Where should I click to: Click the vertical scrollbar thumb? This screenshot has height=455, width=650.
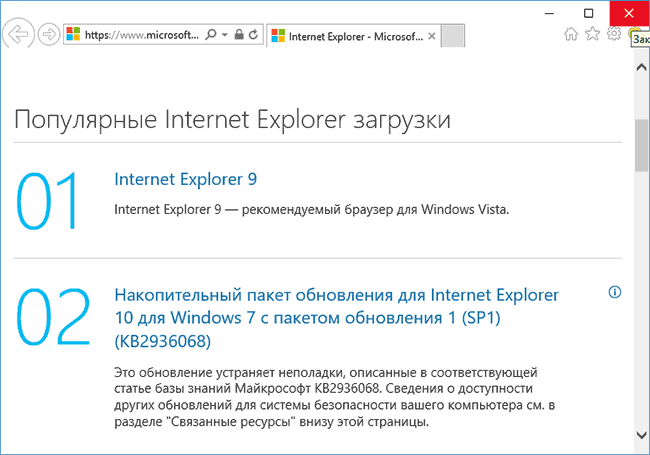(641, 147)
